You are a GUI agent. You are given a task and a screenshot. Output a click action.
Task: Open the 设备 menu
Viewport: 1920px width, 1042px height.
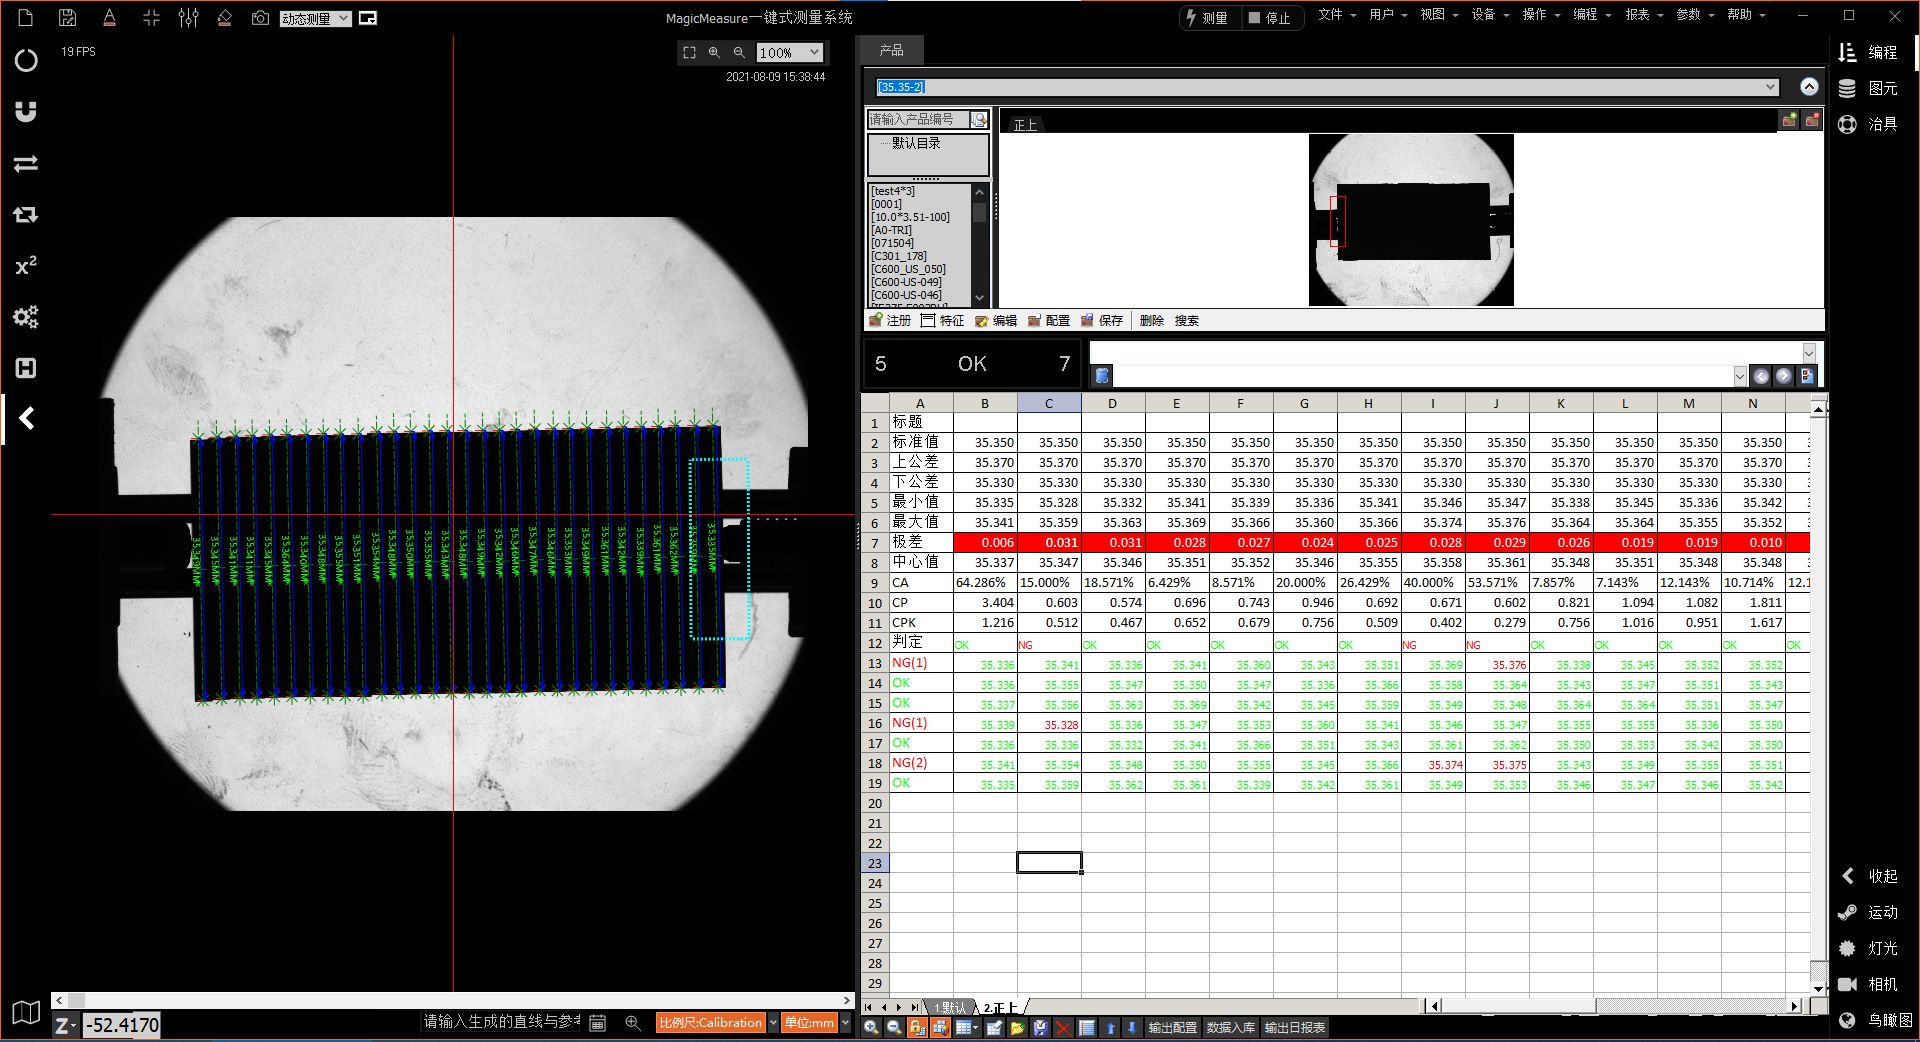pos(1490,15)
